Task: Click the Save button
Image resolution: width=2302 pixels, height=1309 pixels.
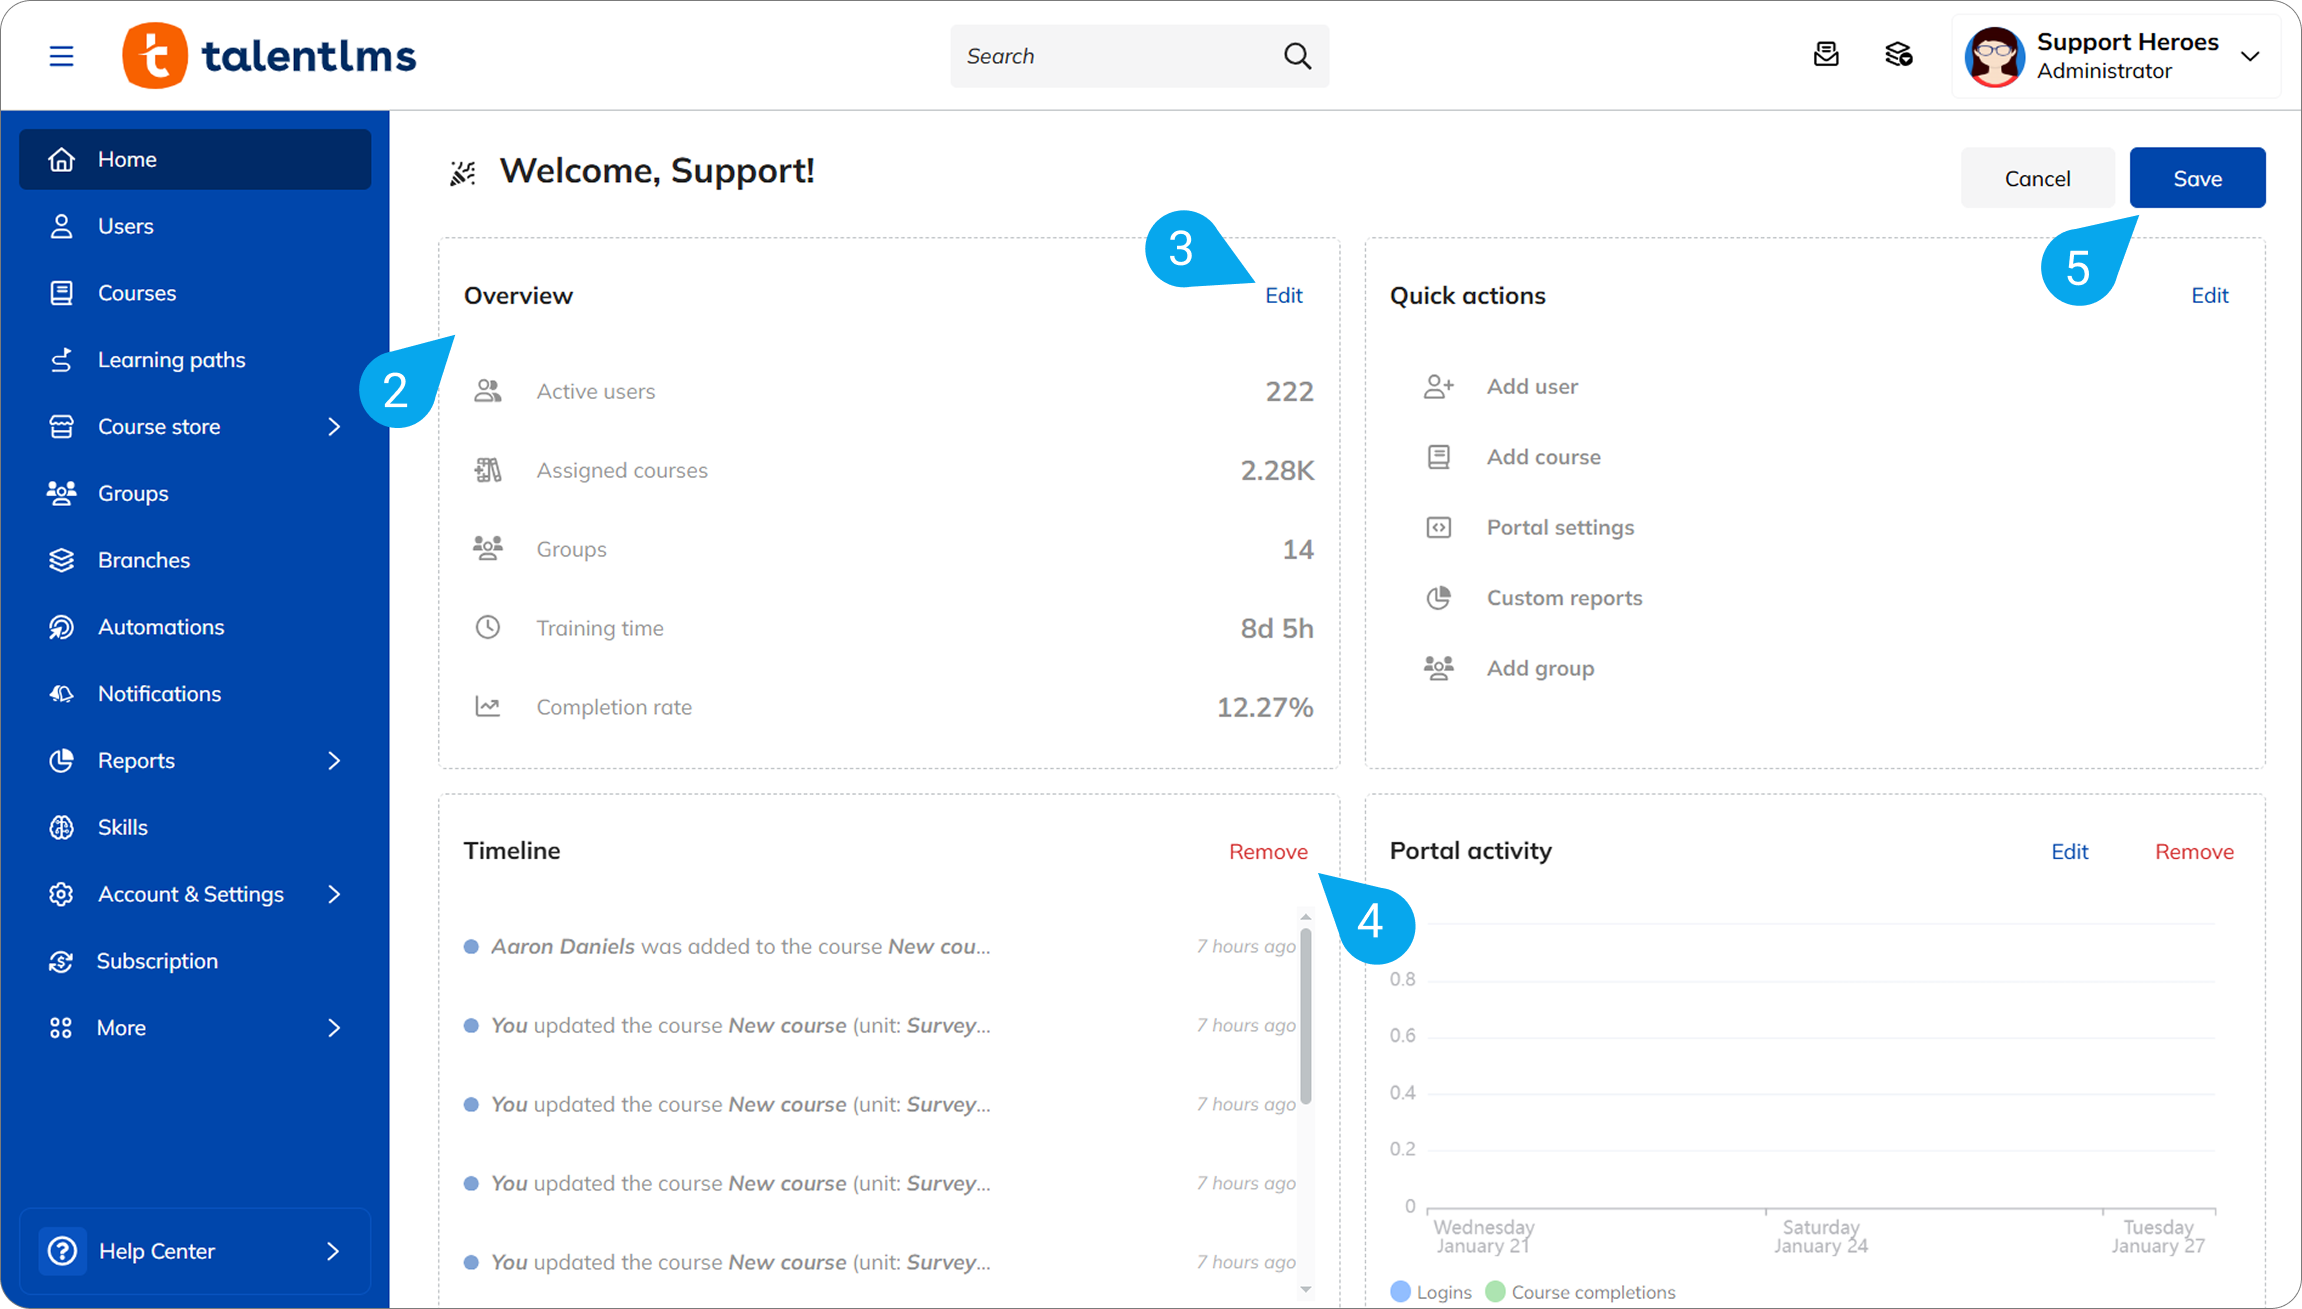Action: (2197, 178)
